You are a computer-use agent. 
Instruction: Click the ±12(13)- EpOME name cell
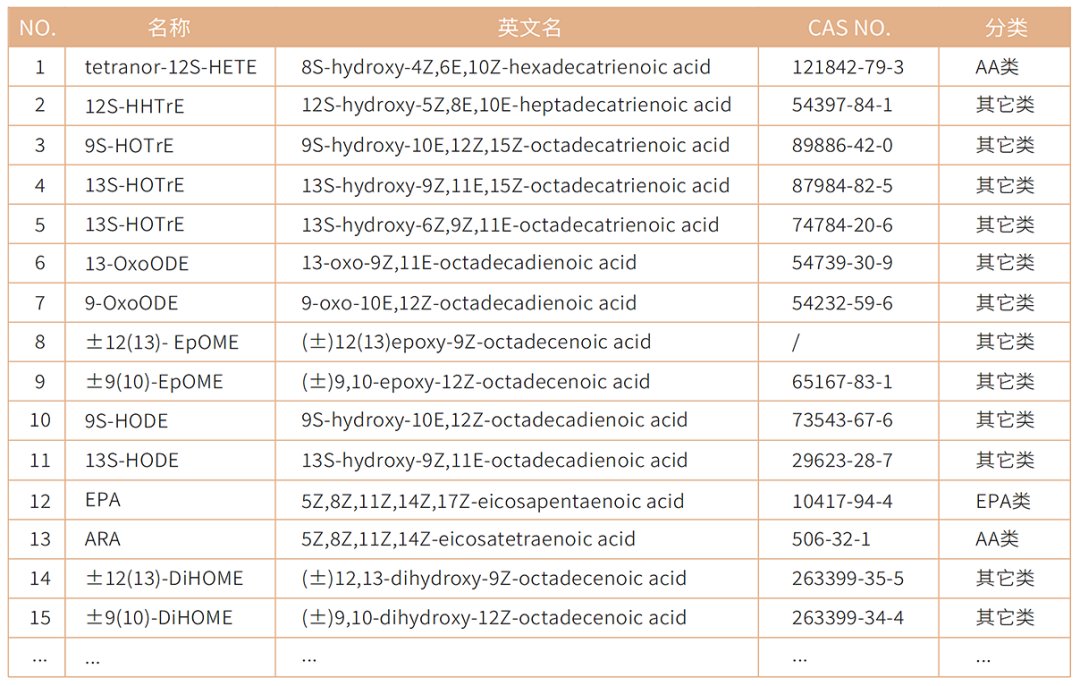[x=162, y=343]
